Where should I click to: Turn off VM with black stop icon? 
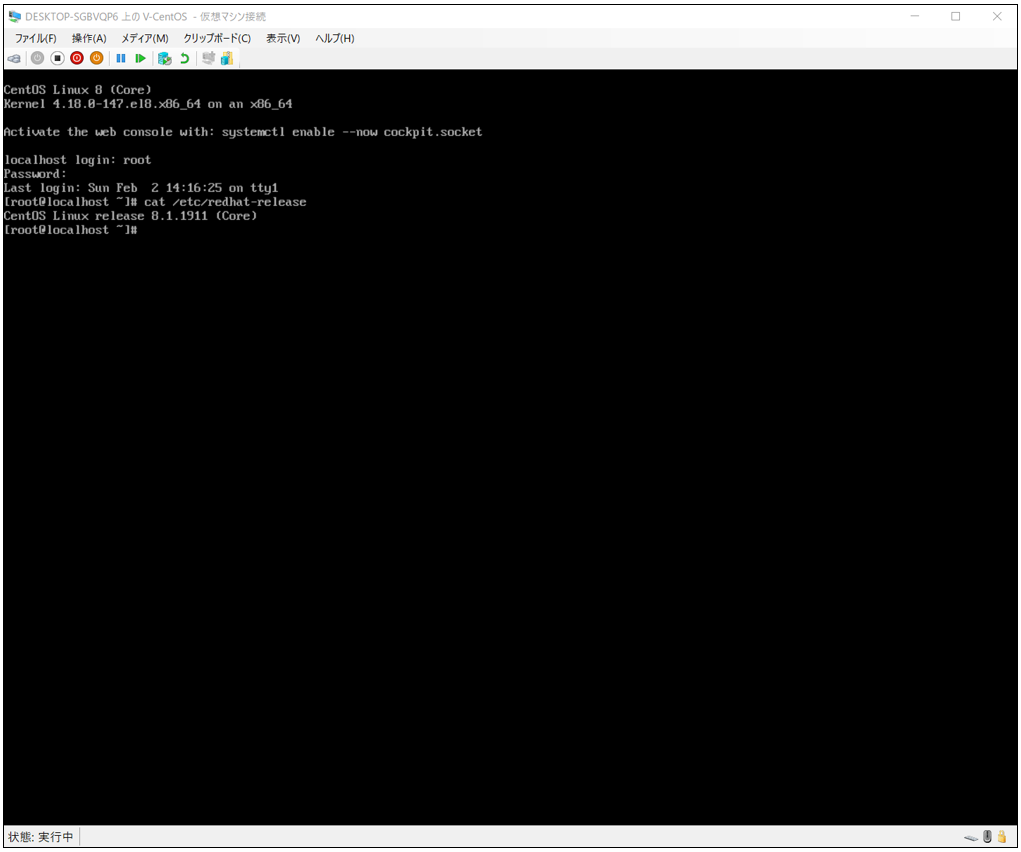point(57,59)
